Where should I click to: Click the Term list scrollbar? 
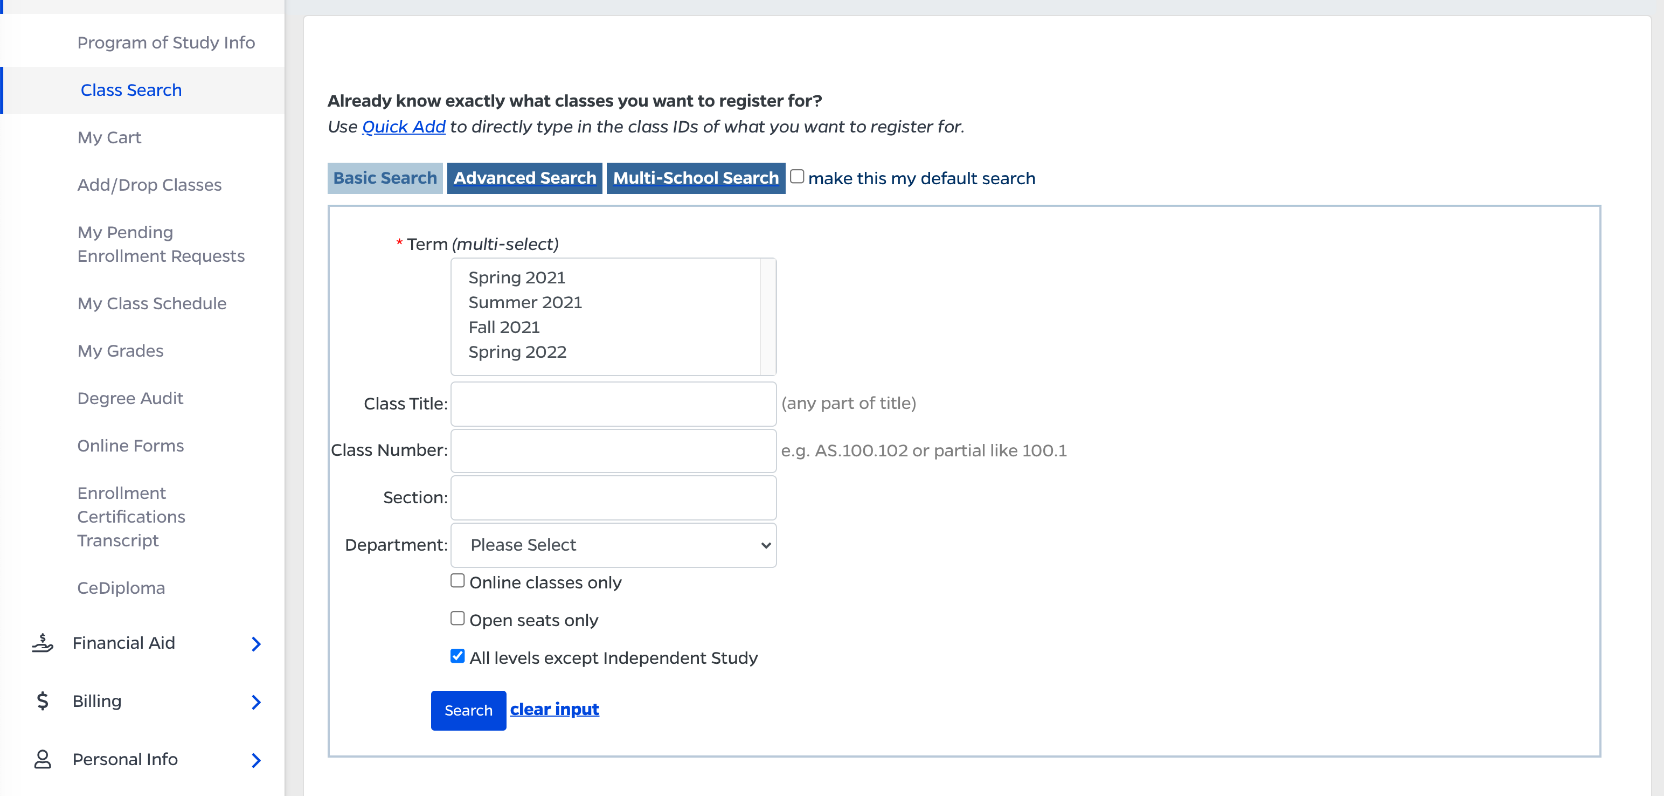point(768,317)
